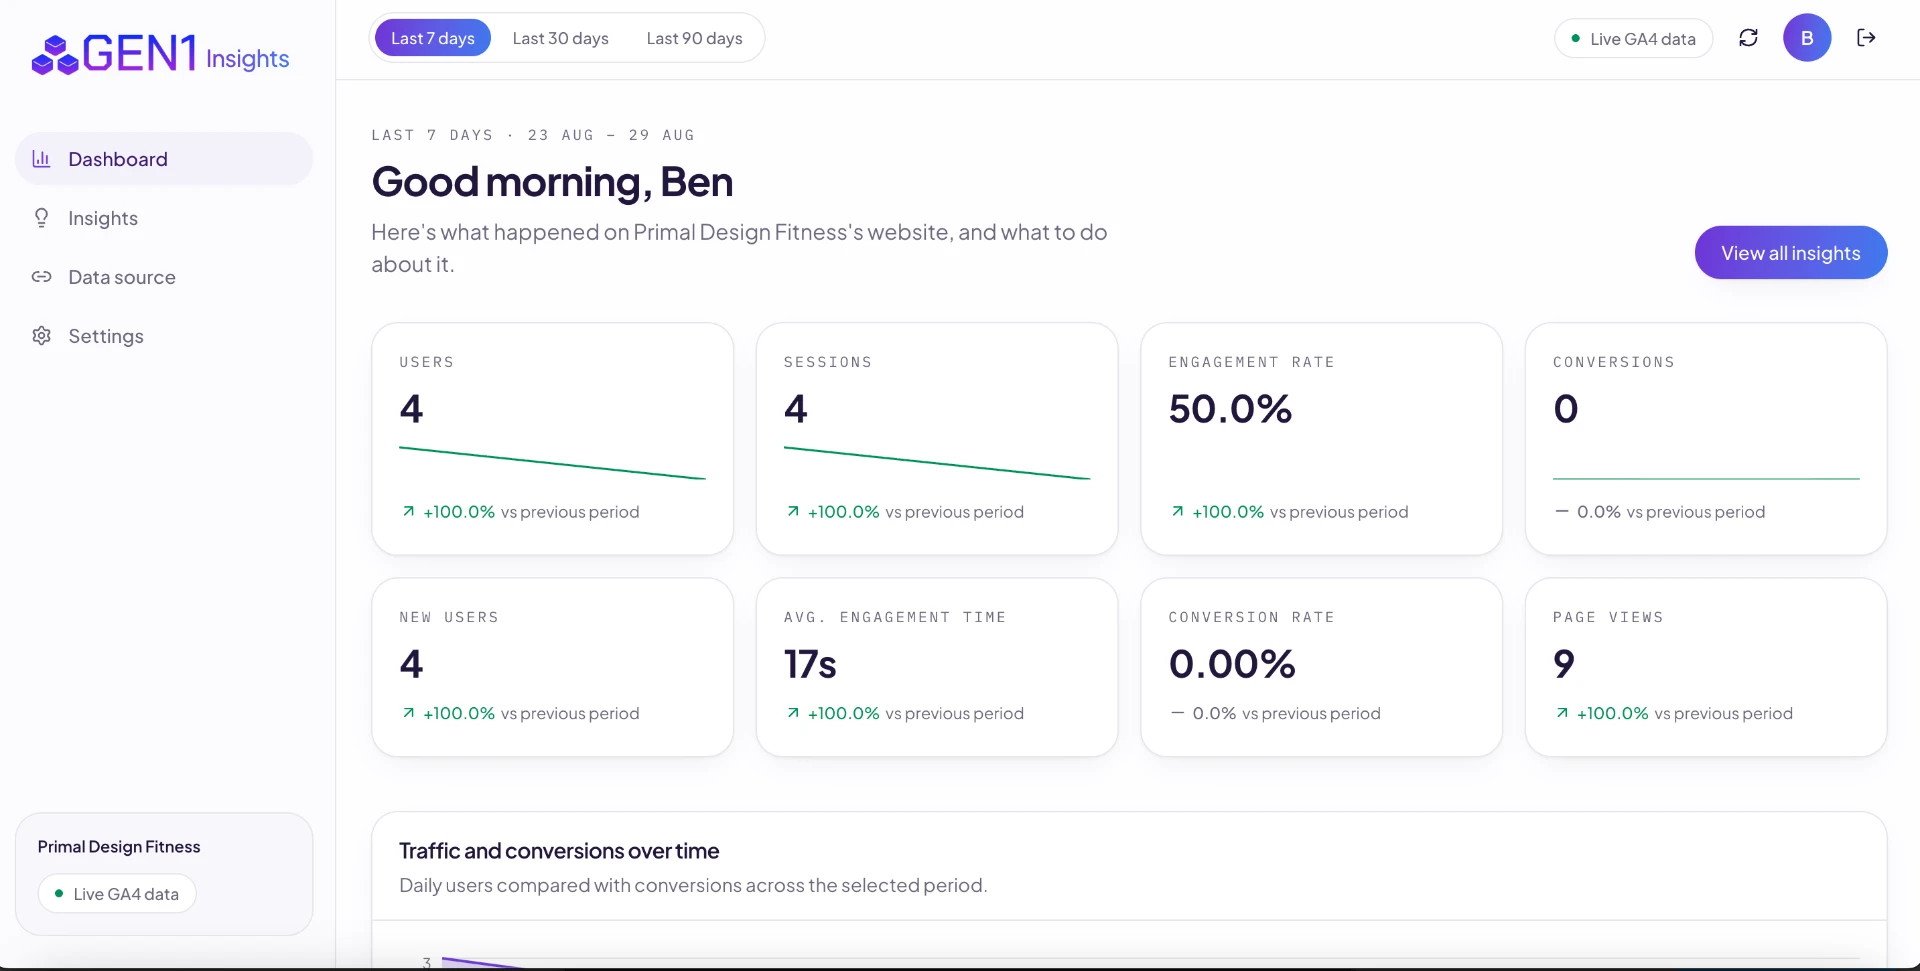The width and height of the screenshot is (1920, 971).
Task: Click the Users sparkline chart
Action: (552, 463)
